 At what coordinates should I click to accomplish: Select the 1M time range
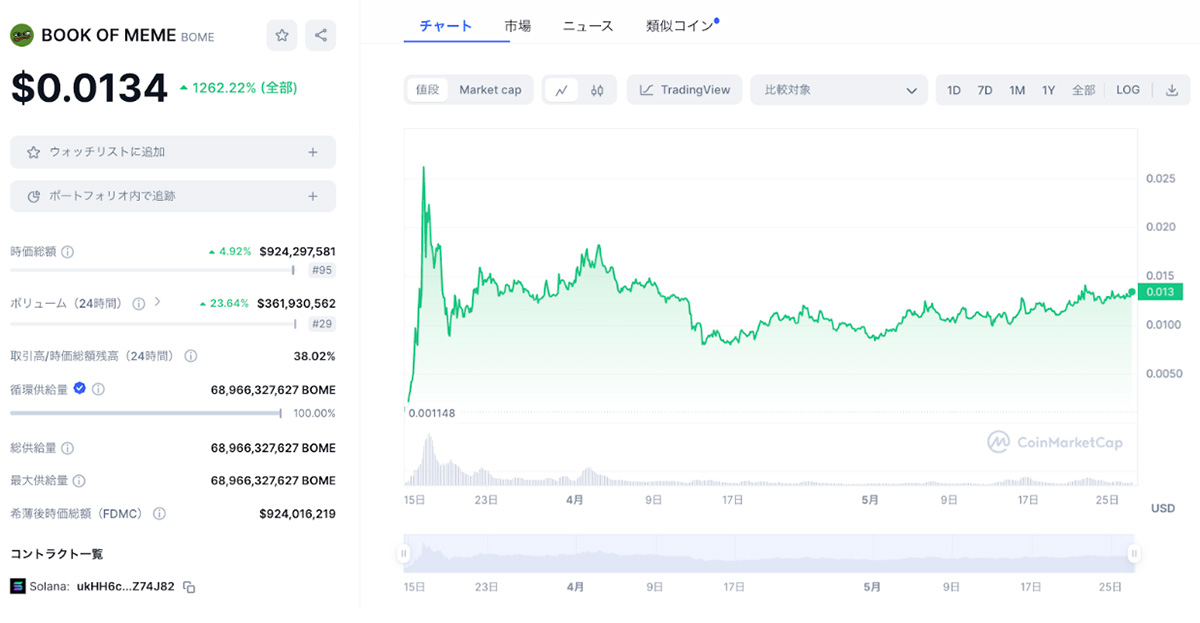click(x=1017, y=90)
